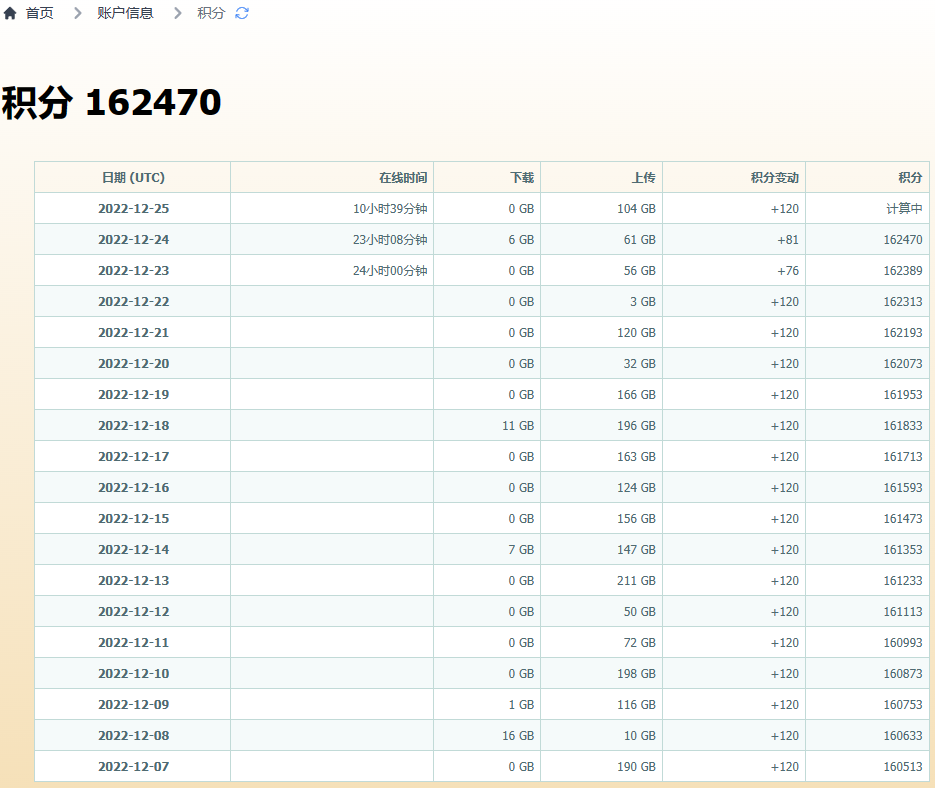Select date cell 2022-12-13
The height and width of the screenshot is (788, 935).
[134, 581]
